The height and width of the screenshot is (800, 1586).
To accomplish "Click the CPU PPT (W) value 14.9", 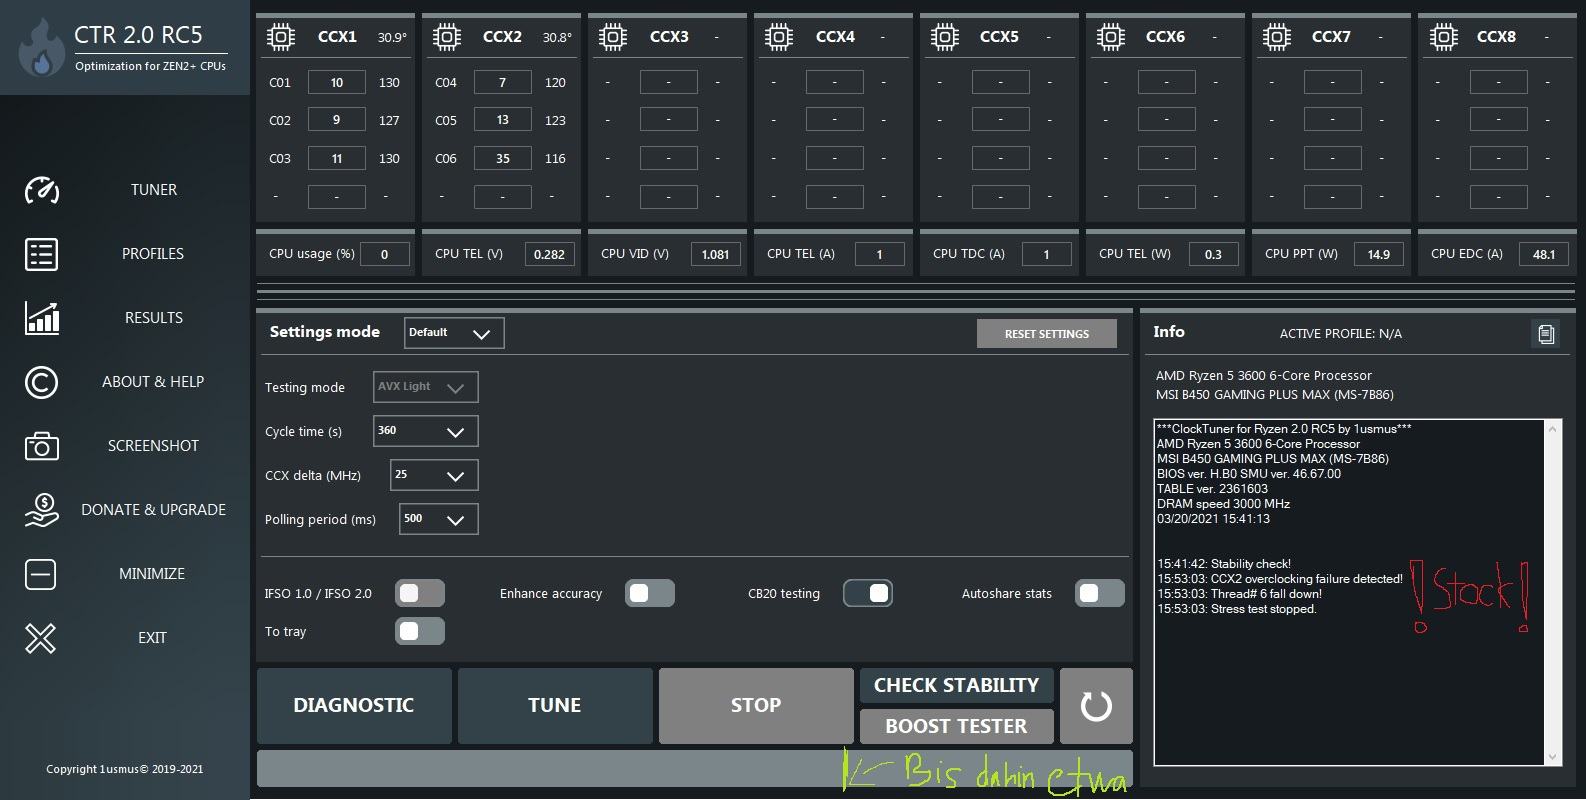I will 1379,254.
